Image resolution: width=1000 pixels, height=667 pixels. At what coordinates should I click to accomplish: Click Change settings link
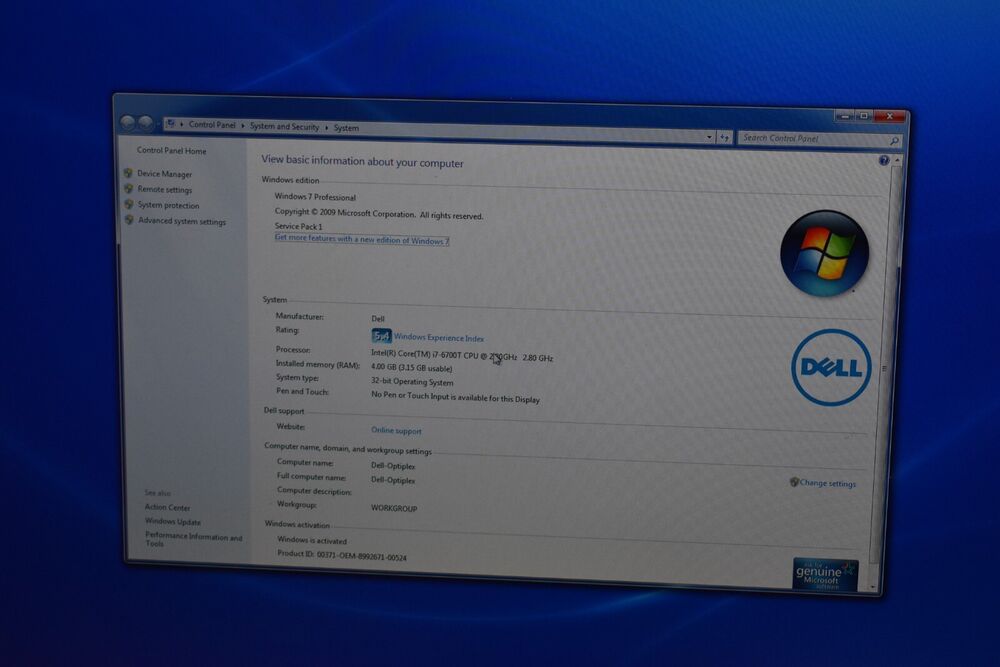pos(828,483)
